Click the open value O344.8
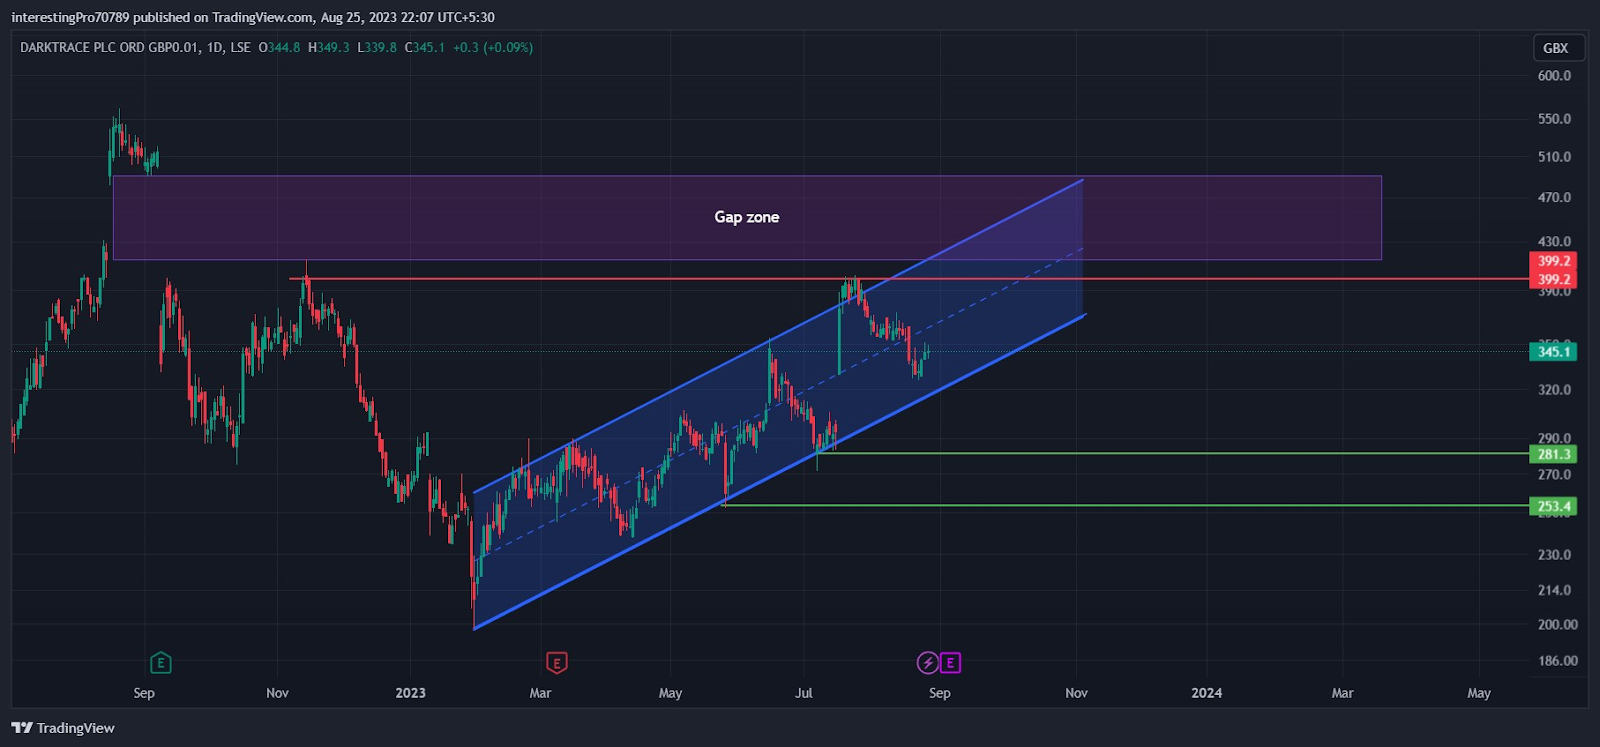The image size is (1600, 747). [279, 47]
